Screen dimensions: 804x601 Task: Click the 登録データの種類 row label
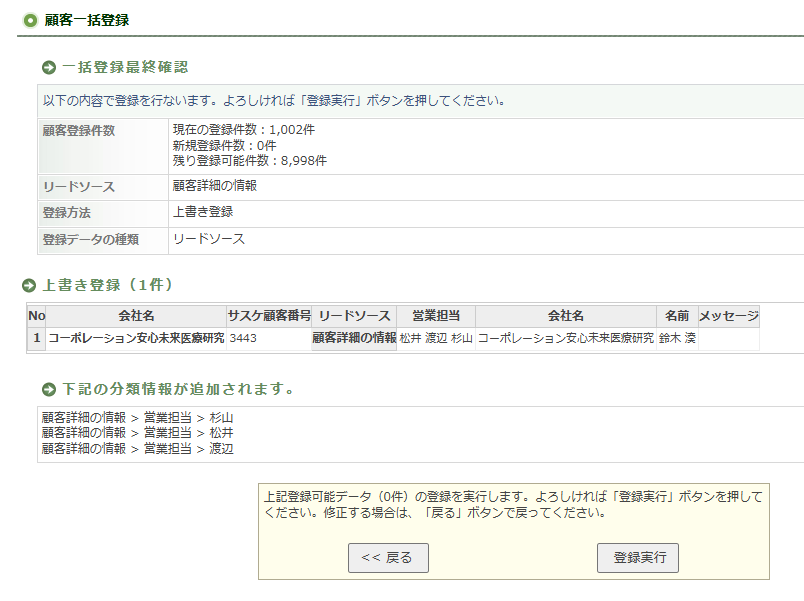coord(90,240)
